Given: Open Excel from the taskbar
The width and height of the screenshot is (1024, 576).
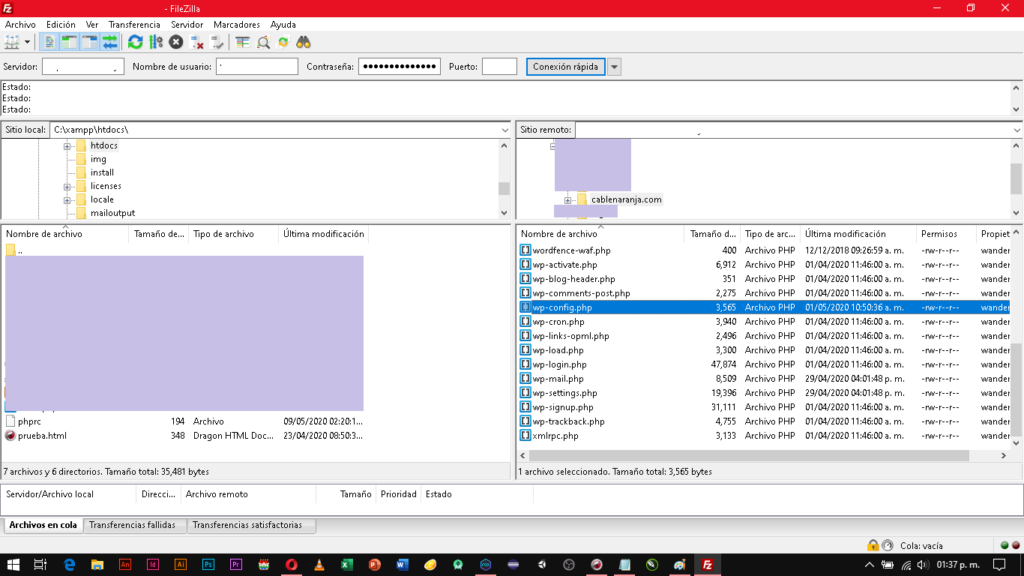Looking at the screenshot, I should coord(347,565).
